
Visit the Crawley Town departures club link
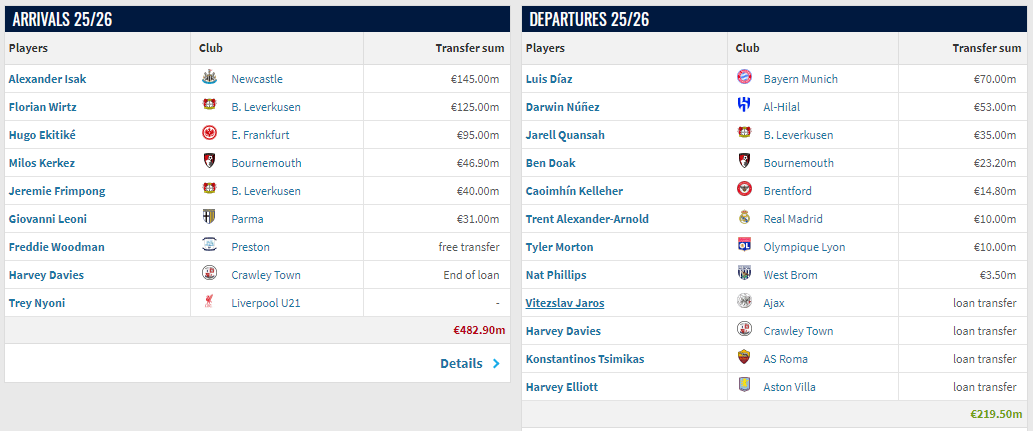coord(798,331)
